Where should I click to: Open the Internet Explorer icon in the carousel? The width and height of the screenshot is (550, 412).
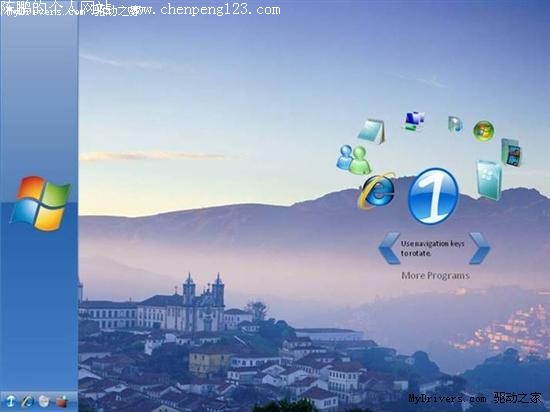pos(376,191)
